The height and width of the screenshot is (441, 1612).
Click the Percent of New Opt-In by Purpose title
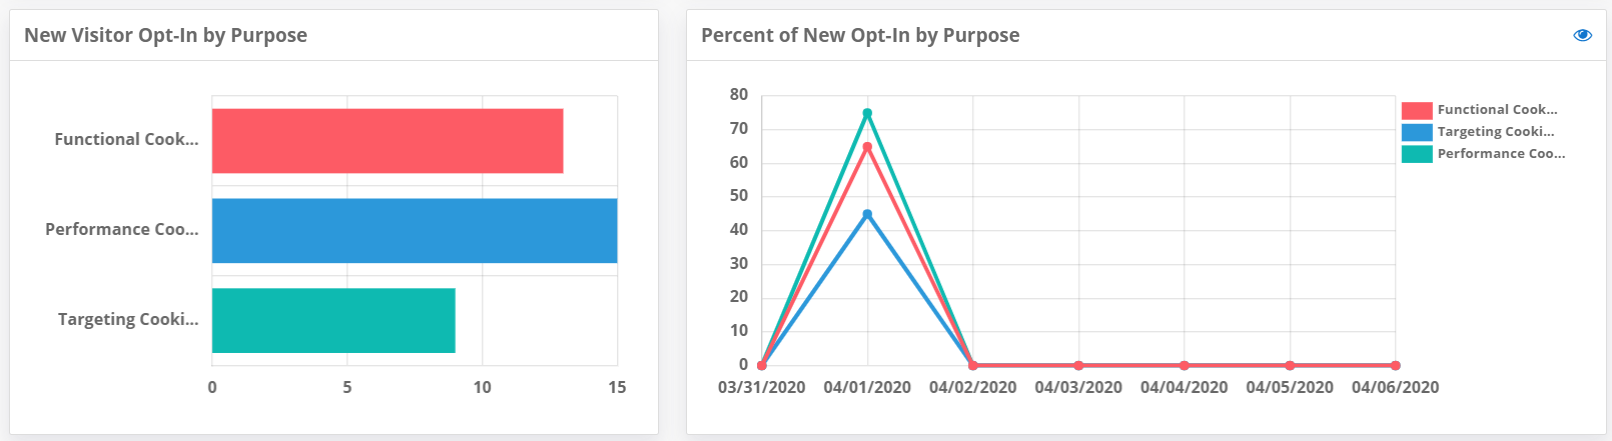pyautogui.click(x=860, y=35)
